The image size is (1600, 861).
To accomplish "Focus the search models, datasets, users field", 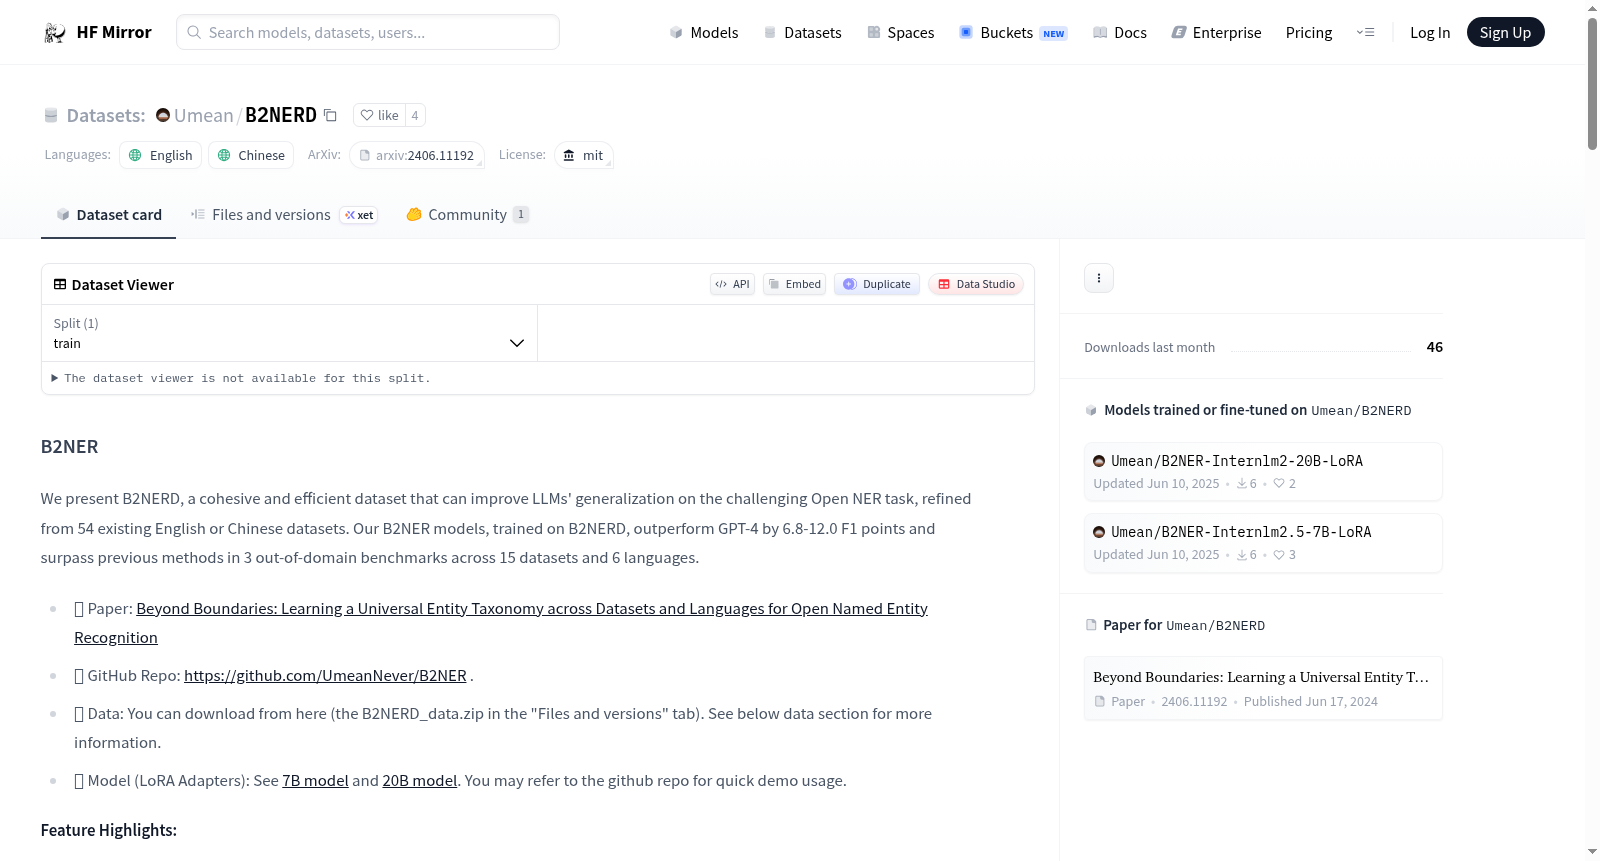I will pyautogui.click(x=368, y=33).
